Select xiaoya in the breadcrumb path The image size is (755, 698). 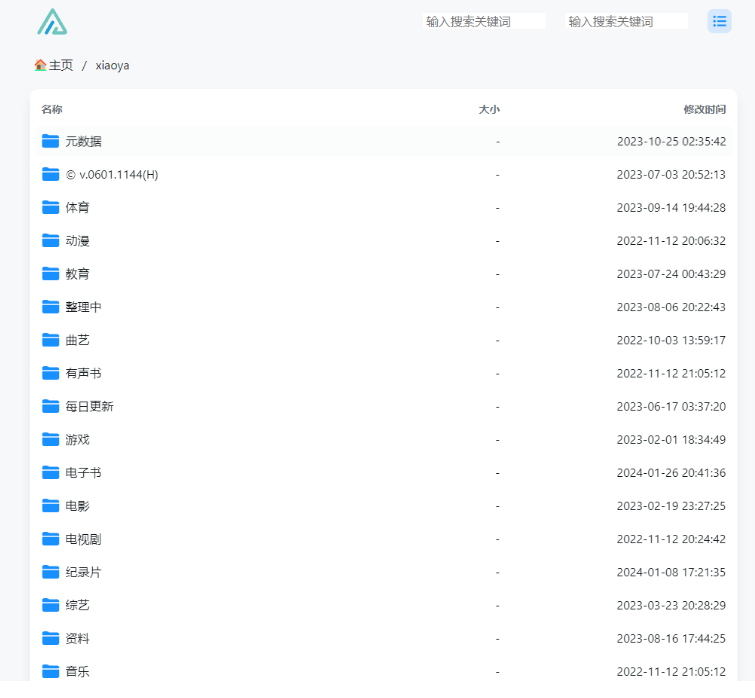(112, 65)
